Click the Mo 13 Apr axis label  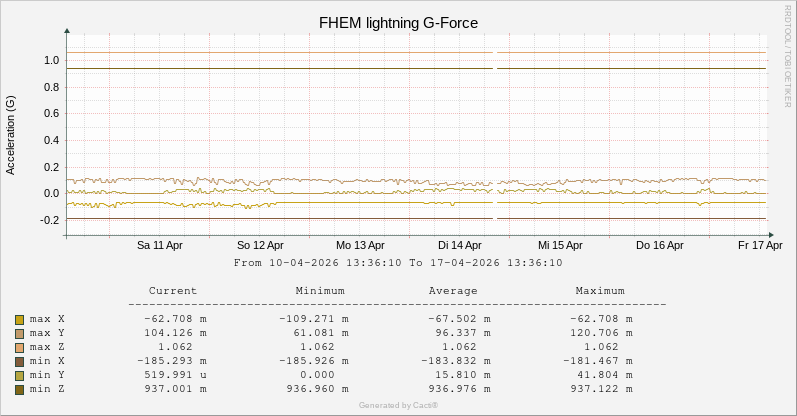click(x=360, y=245)
